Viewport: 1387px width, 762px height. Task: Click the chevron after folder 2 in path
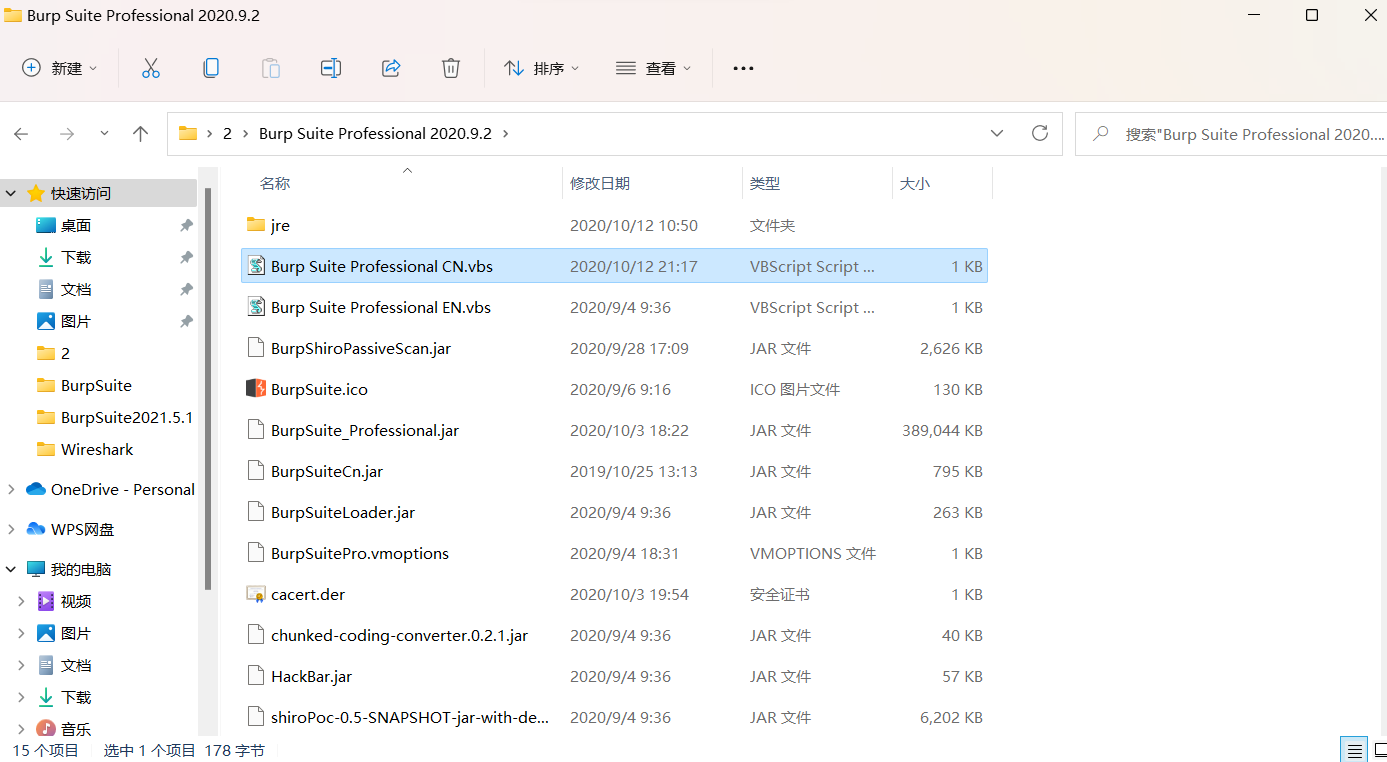(x=244, y=134)
